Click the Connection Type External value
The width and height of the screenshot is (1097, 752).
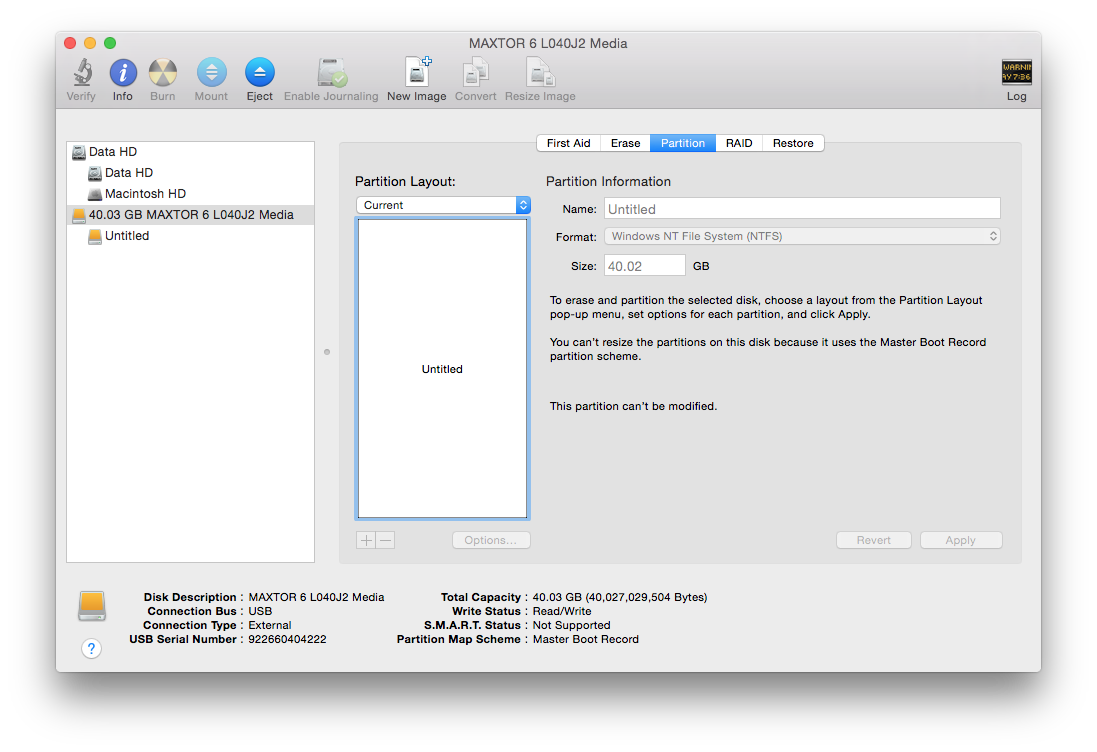(269, 625)
